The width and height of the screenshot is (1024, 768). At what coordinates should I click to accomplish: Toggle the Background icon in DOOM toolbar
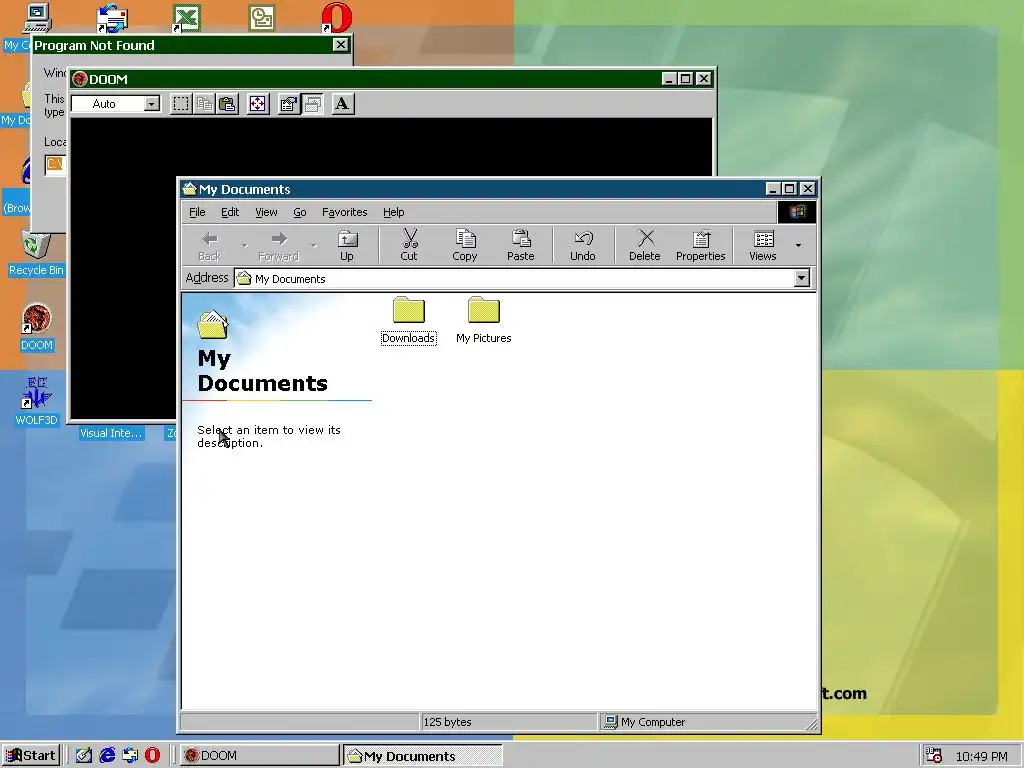click(312, 104)
